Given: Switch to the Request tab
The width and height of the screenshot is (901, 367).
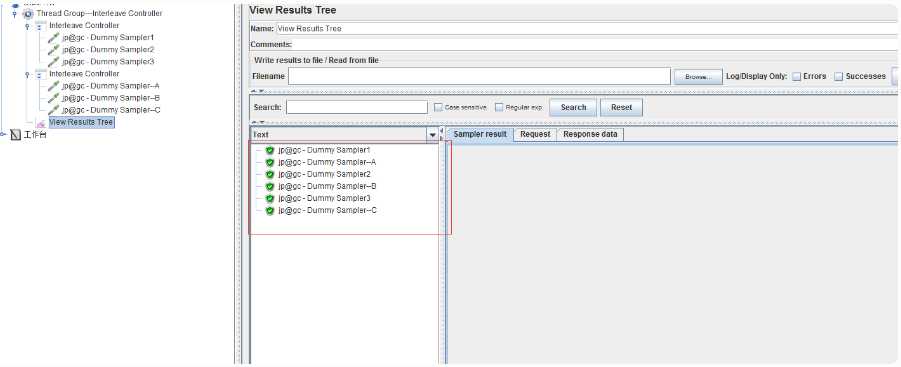Looking at the screenshot, I should click(x=535, y=134).
